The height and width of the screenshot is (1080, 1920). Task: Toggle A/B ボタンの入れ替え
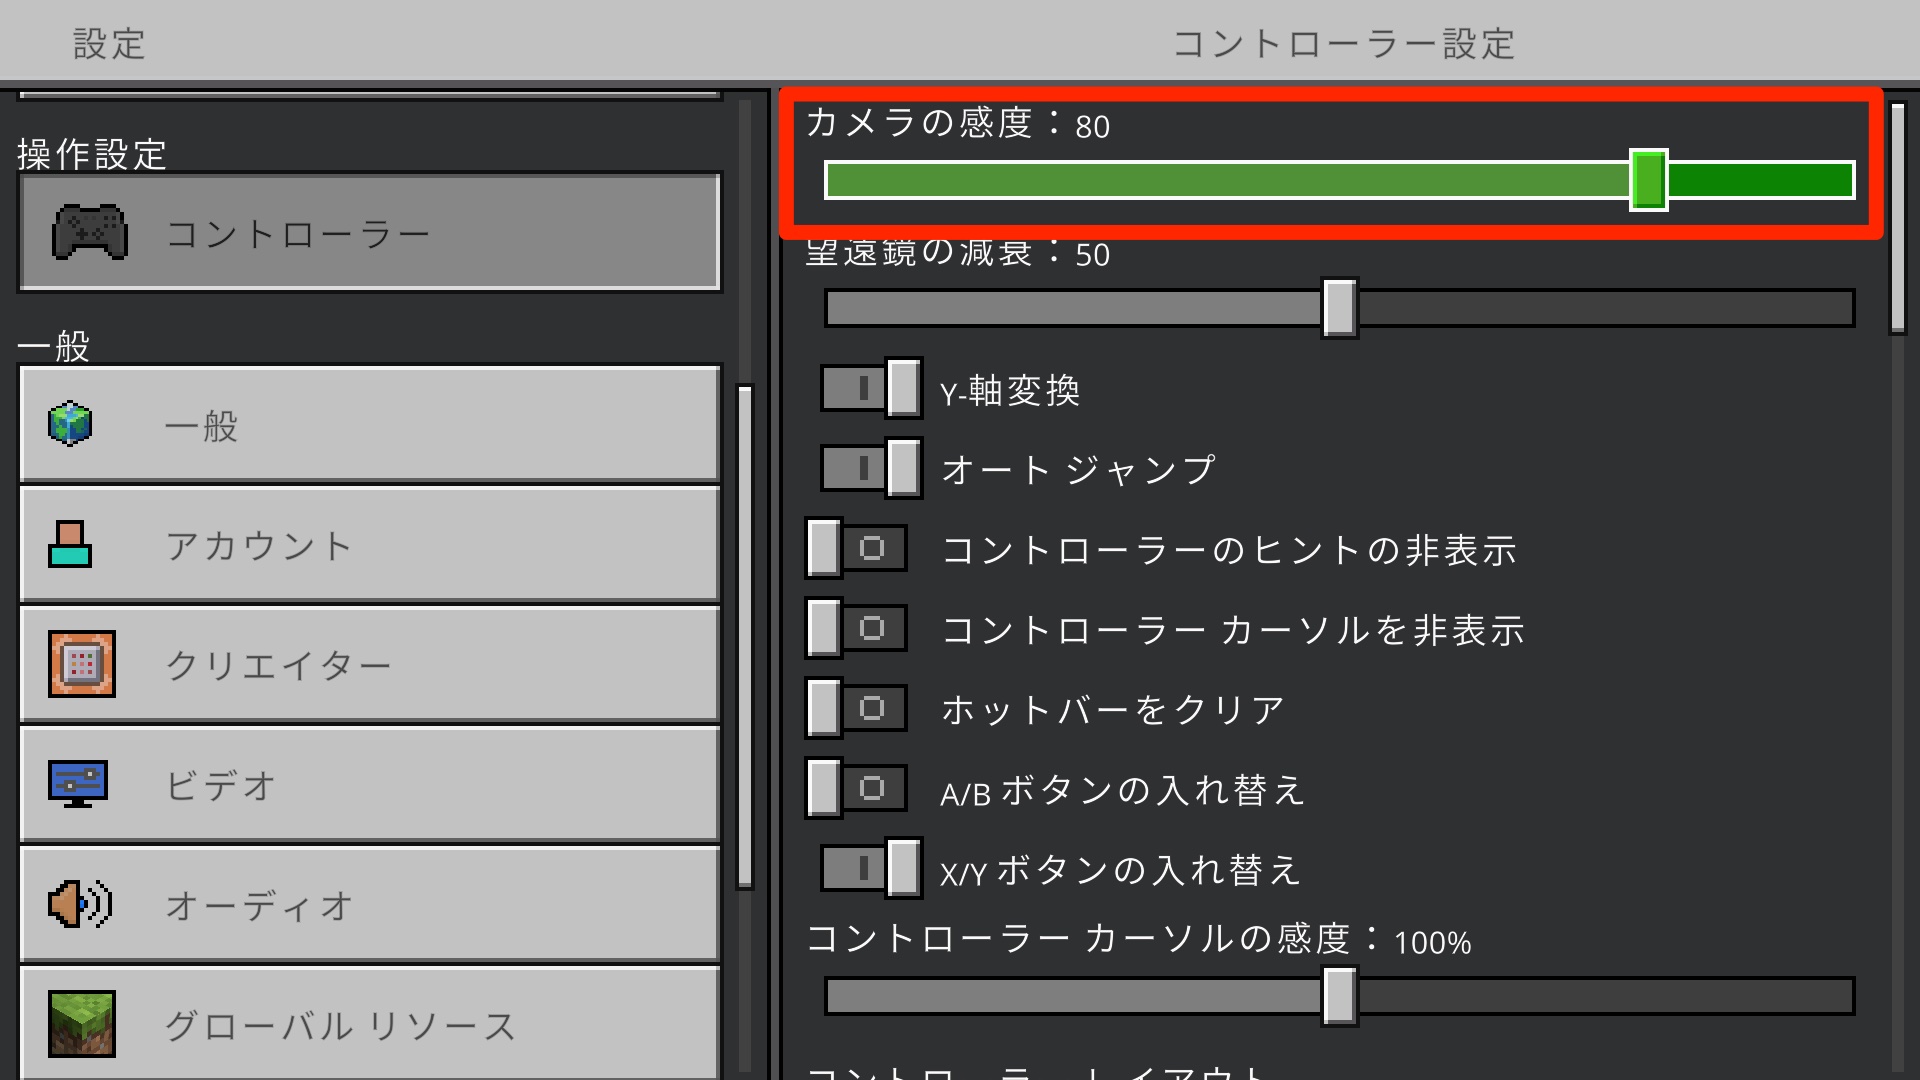(x=856, y=789)
